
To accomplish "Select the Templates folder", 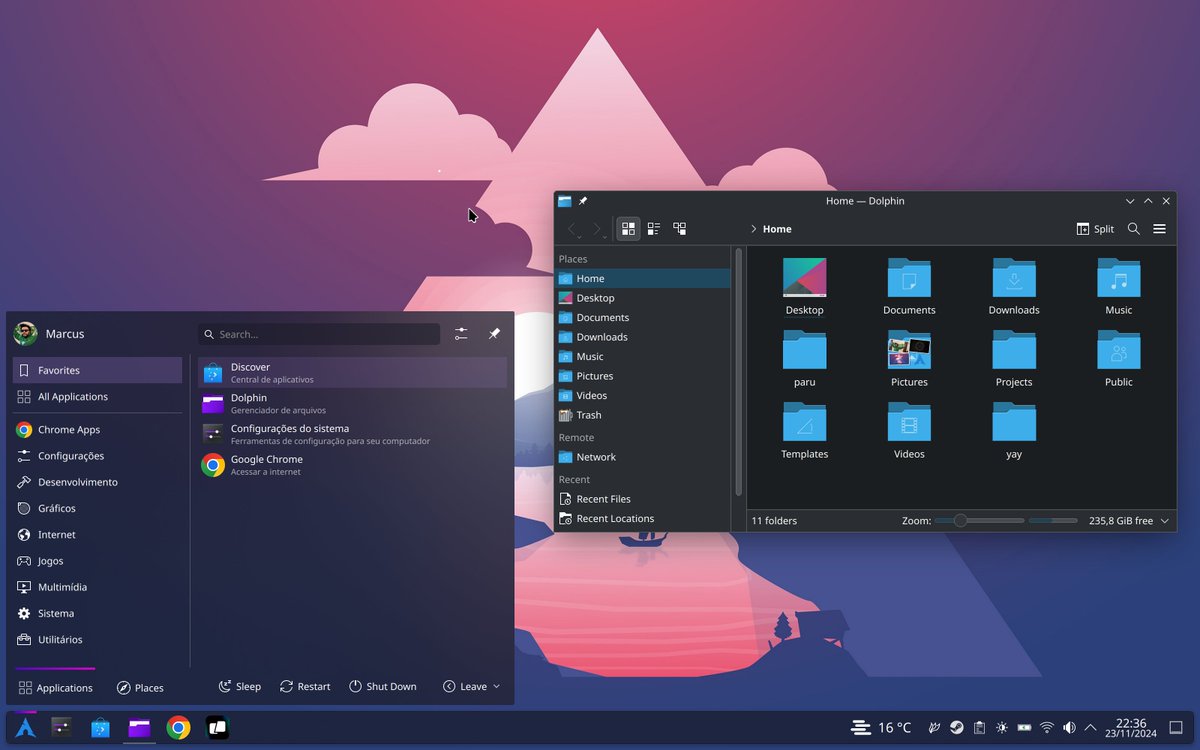I will point(805,431).
